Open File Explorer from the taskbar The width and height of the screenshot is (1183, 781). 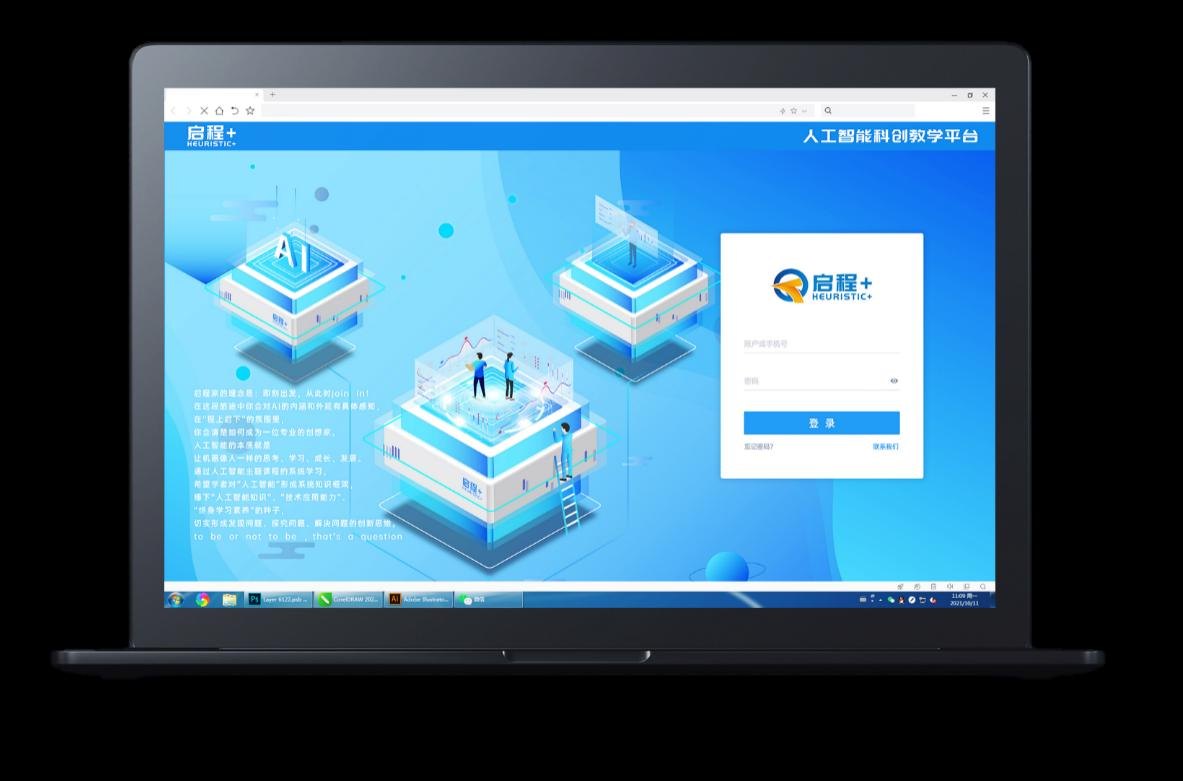tap(229, 600)
